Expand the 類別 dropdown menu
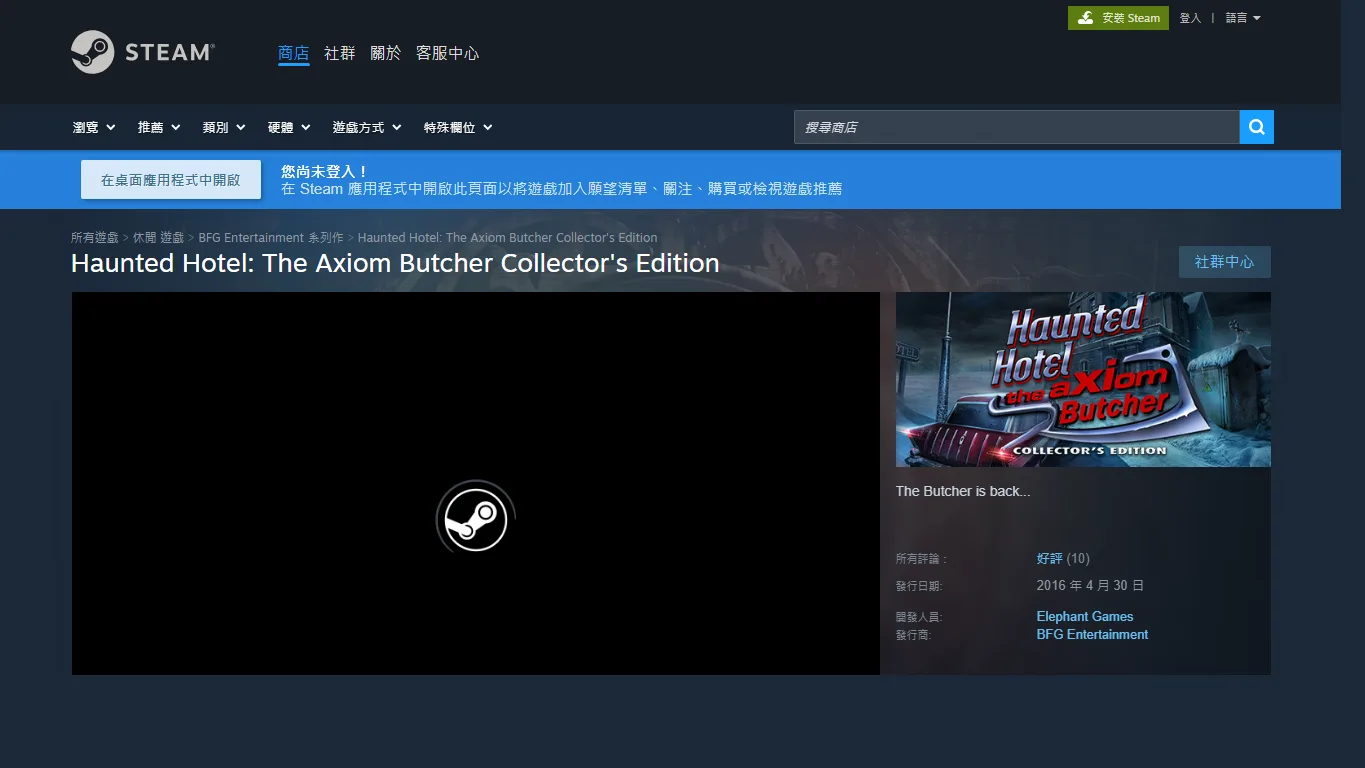This screenshot has height=768, width=1365. [x=224, y=127]
